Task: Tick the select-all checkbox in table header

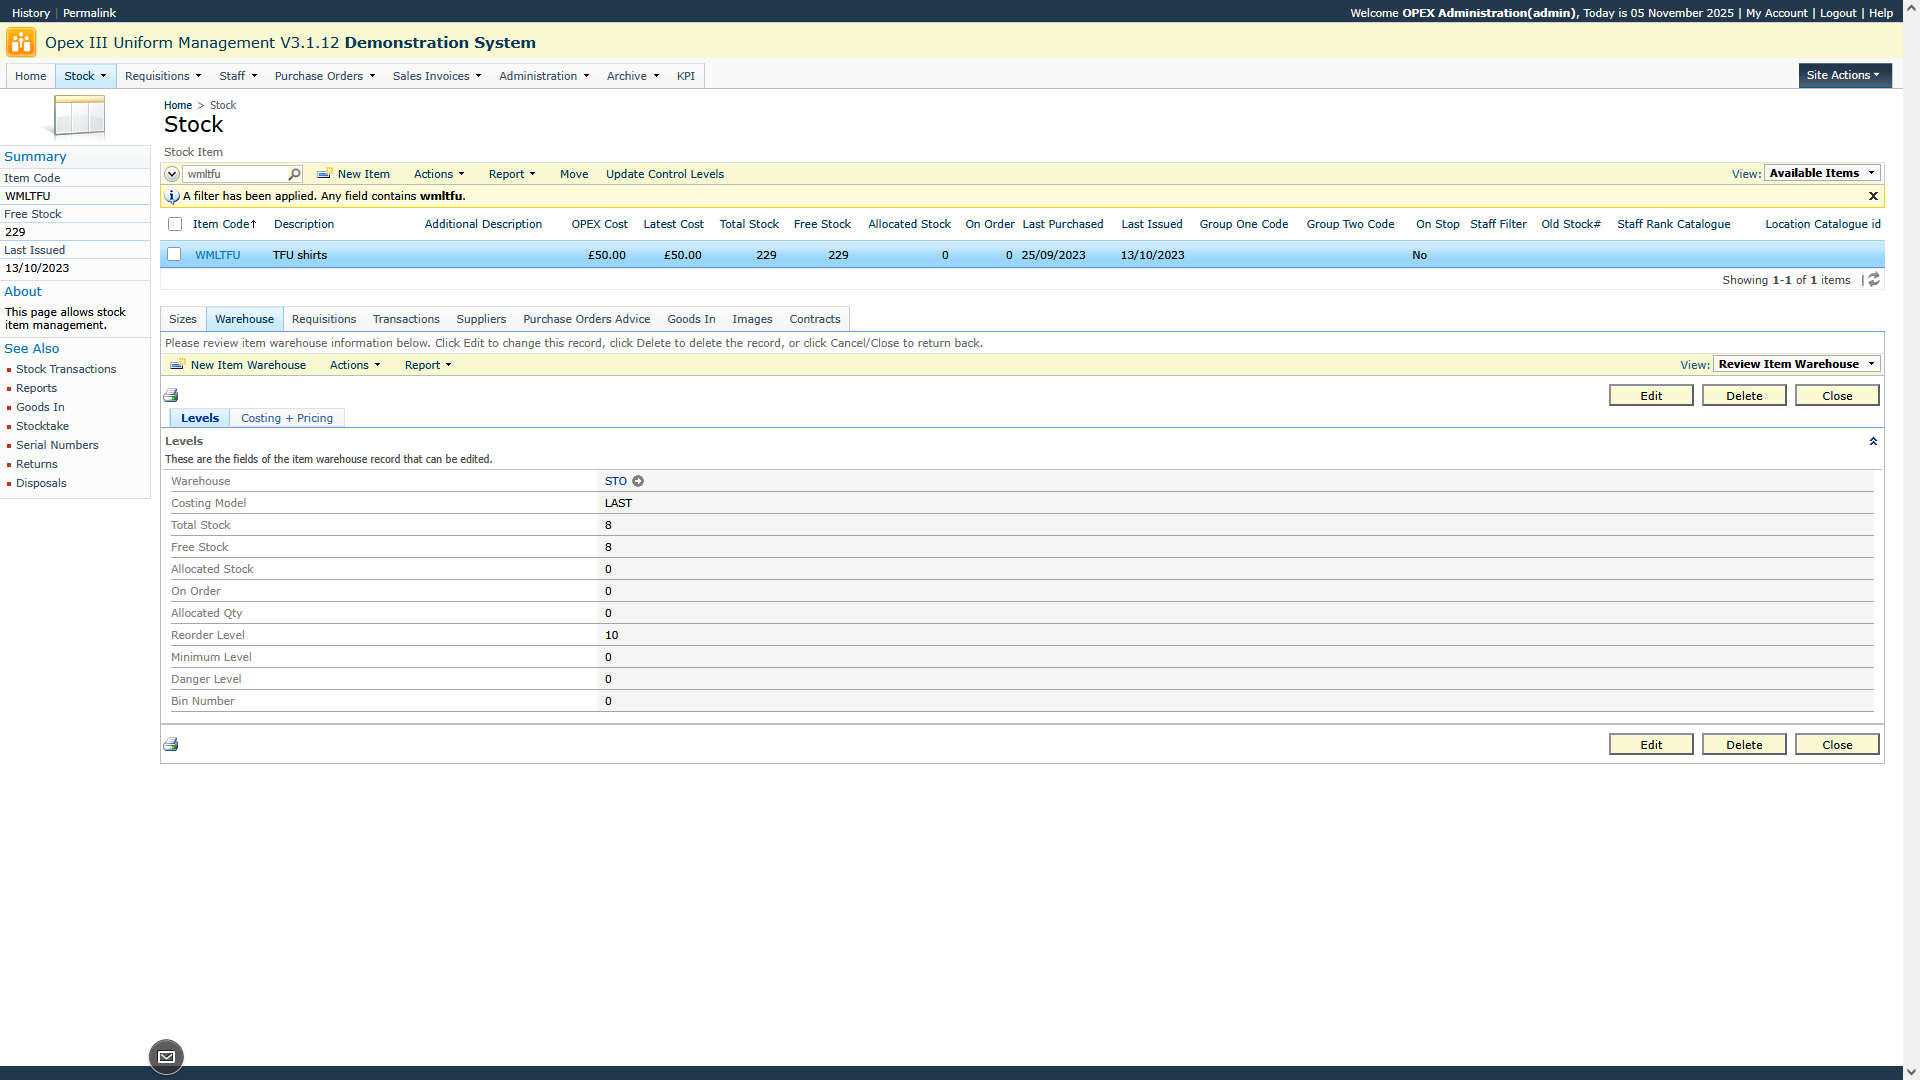Action: [x=175, y=225]
